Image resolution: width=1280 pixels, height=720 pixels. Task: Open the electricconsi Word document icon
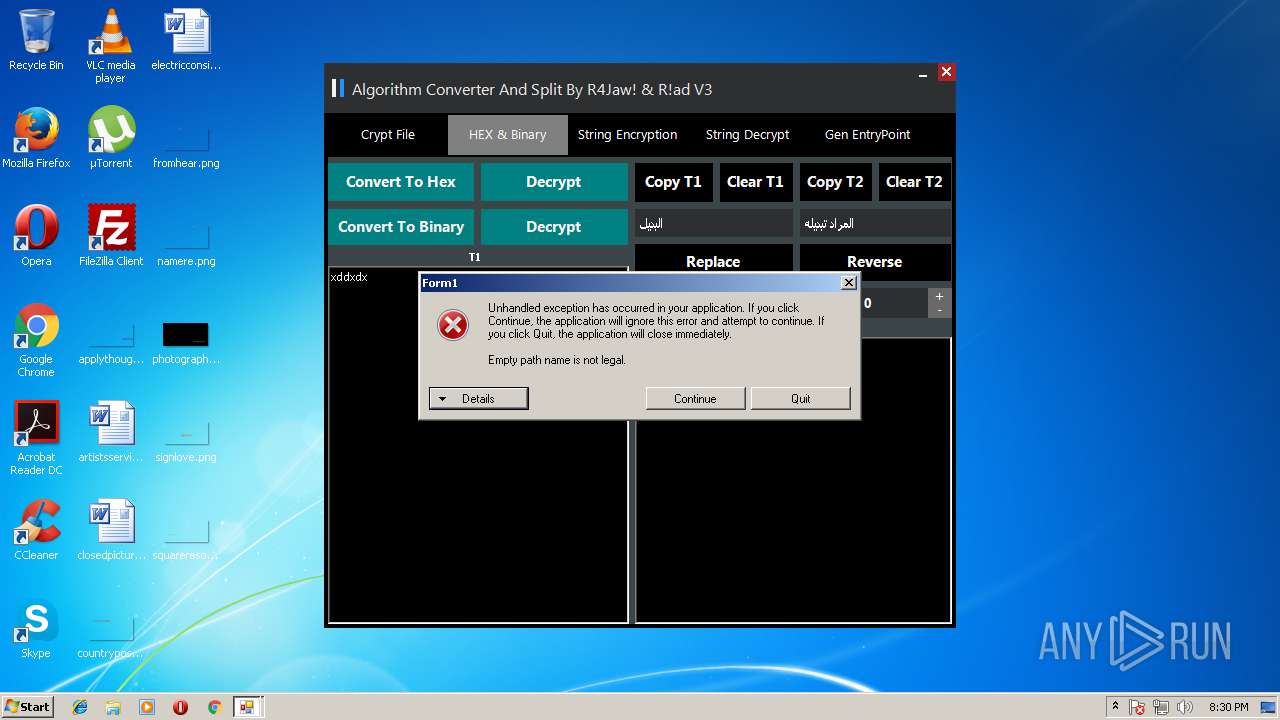click(x=186, y=40)
